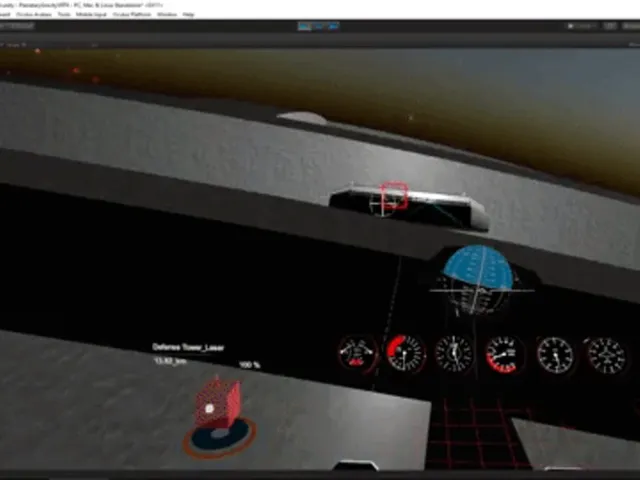The width and height of the screenshot is (640, 480).
Task: Click the Pause button in the toolbar
Action: 319,27
